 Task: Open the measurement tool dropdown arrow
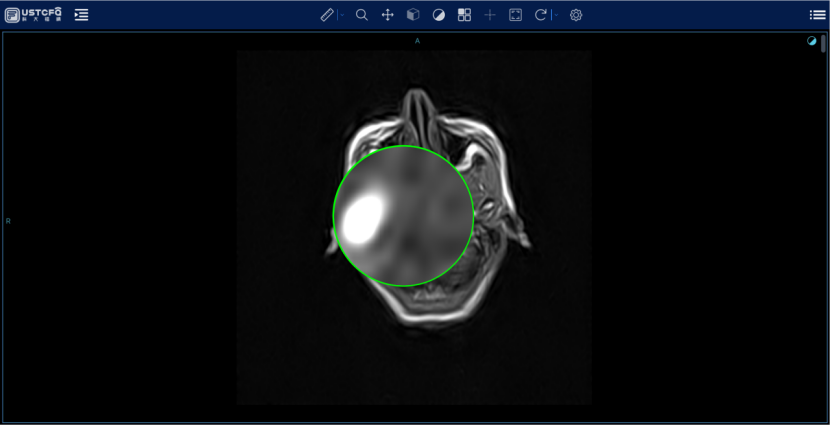(341, 15)
